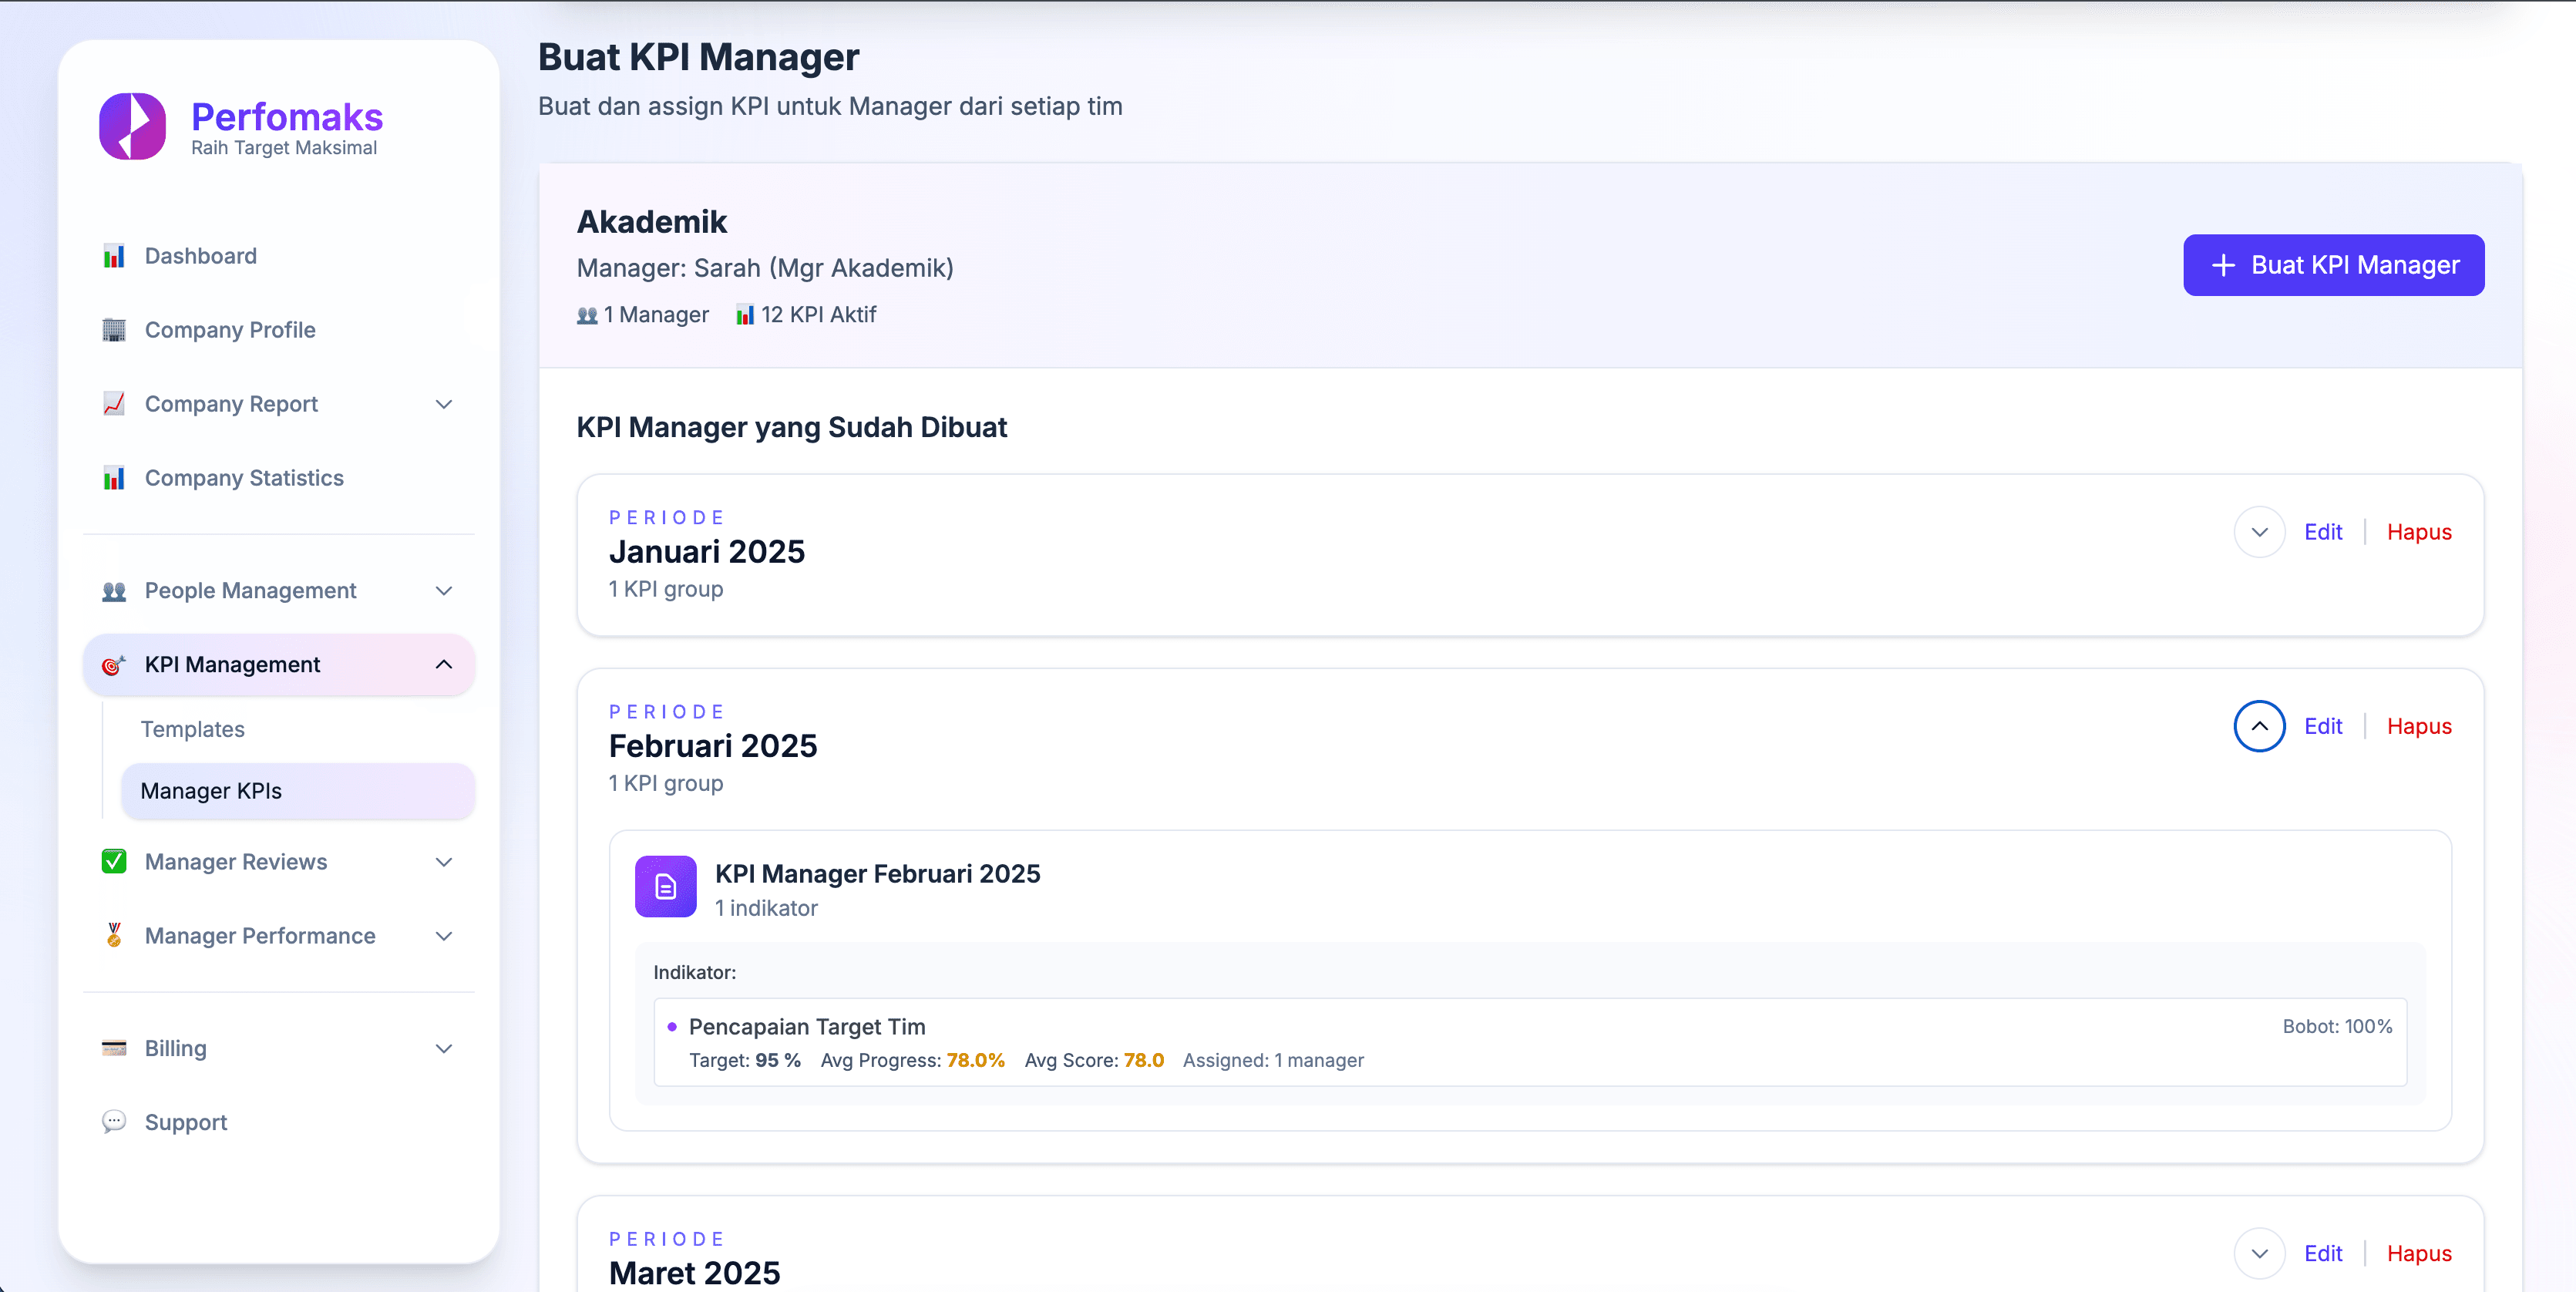Click the Company Profile building icon
Screen dimensions: 2576x1292
114,330
